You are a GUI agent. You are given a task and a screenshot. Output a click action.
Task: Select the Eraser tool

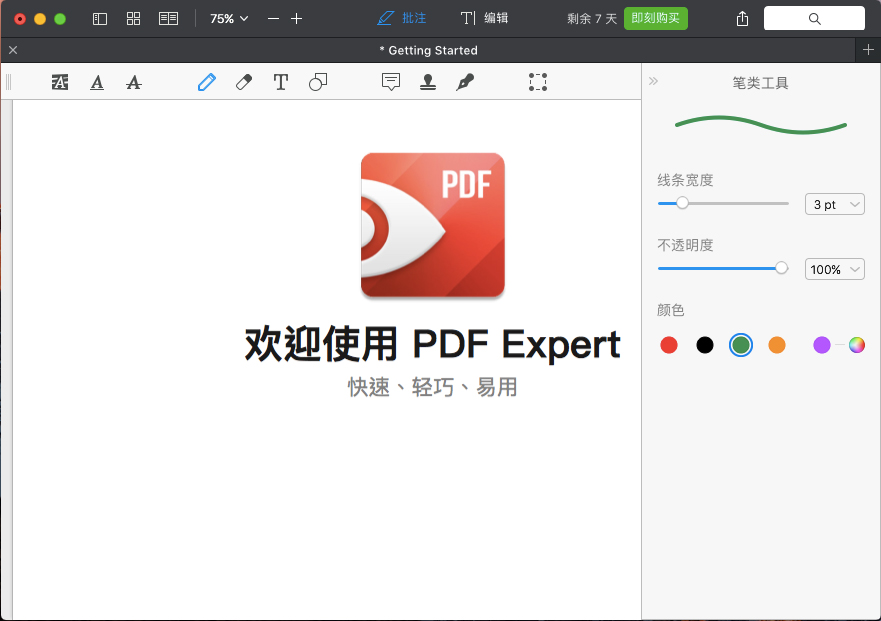[244, 82]
